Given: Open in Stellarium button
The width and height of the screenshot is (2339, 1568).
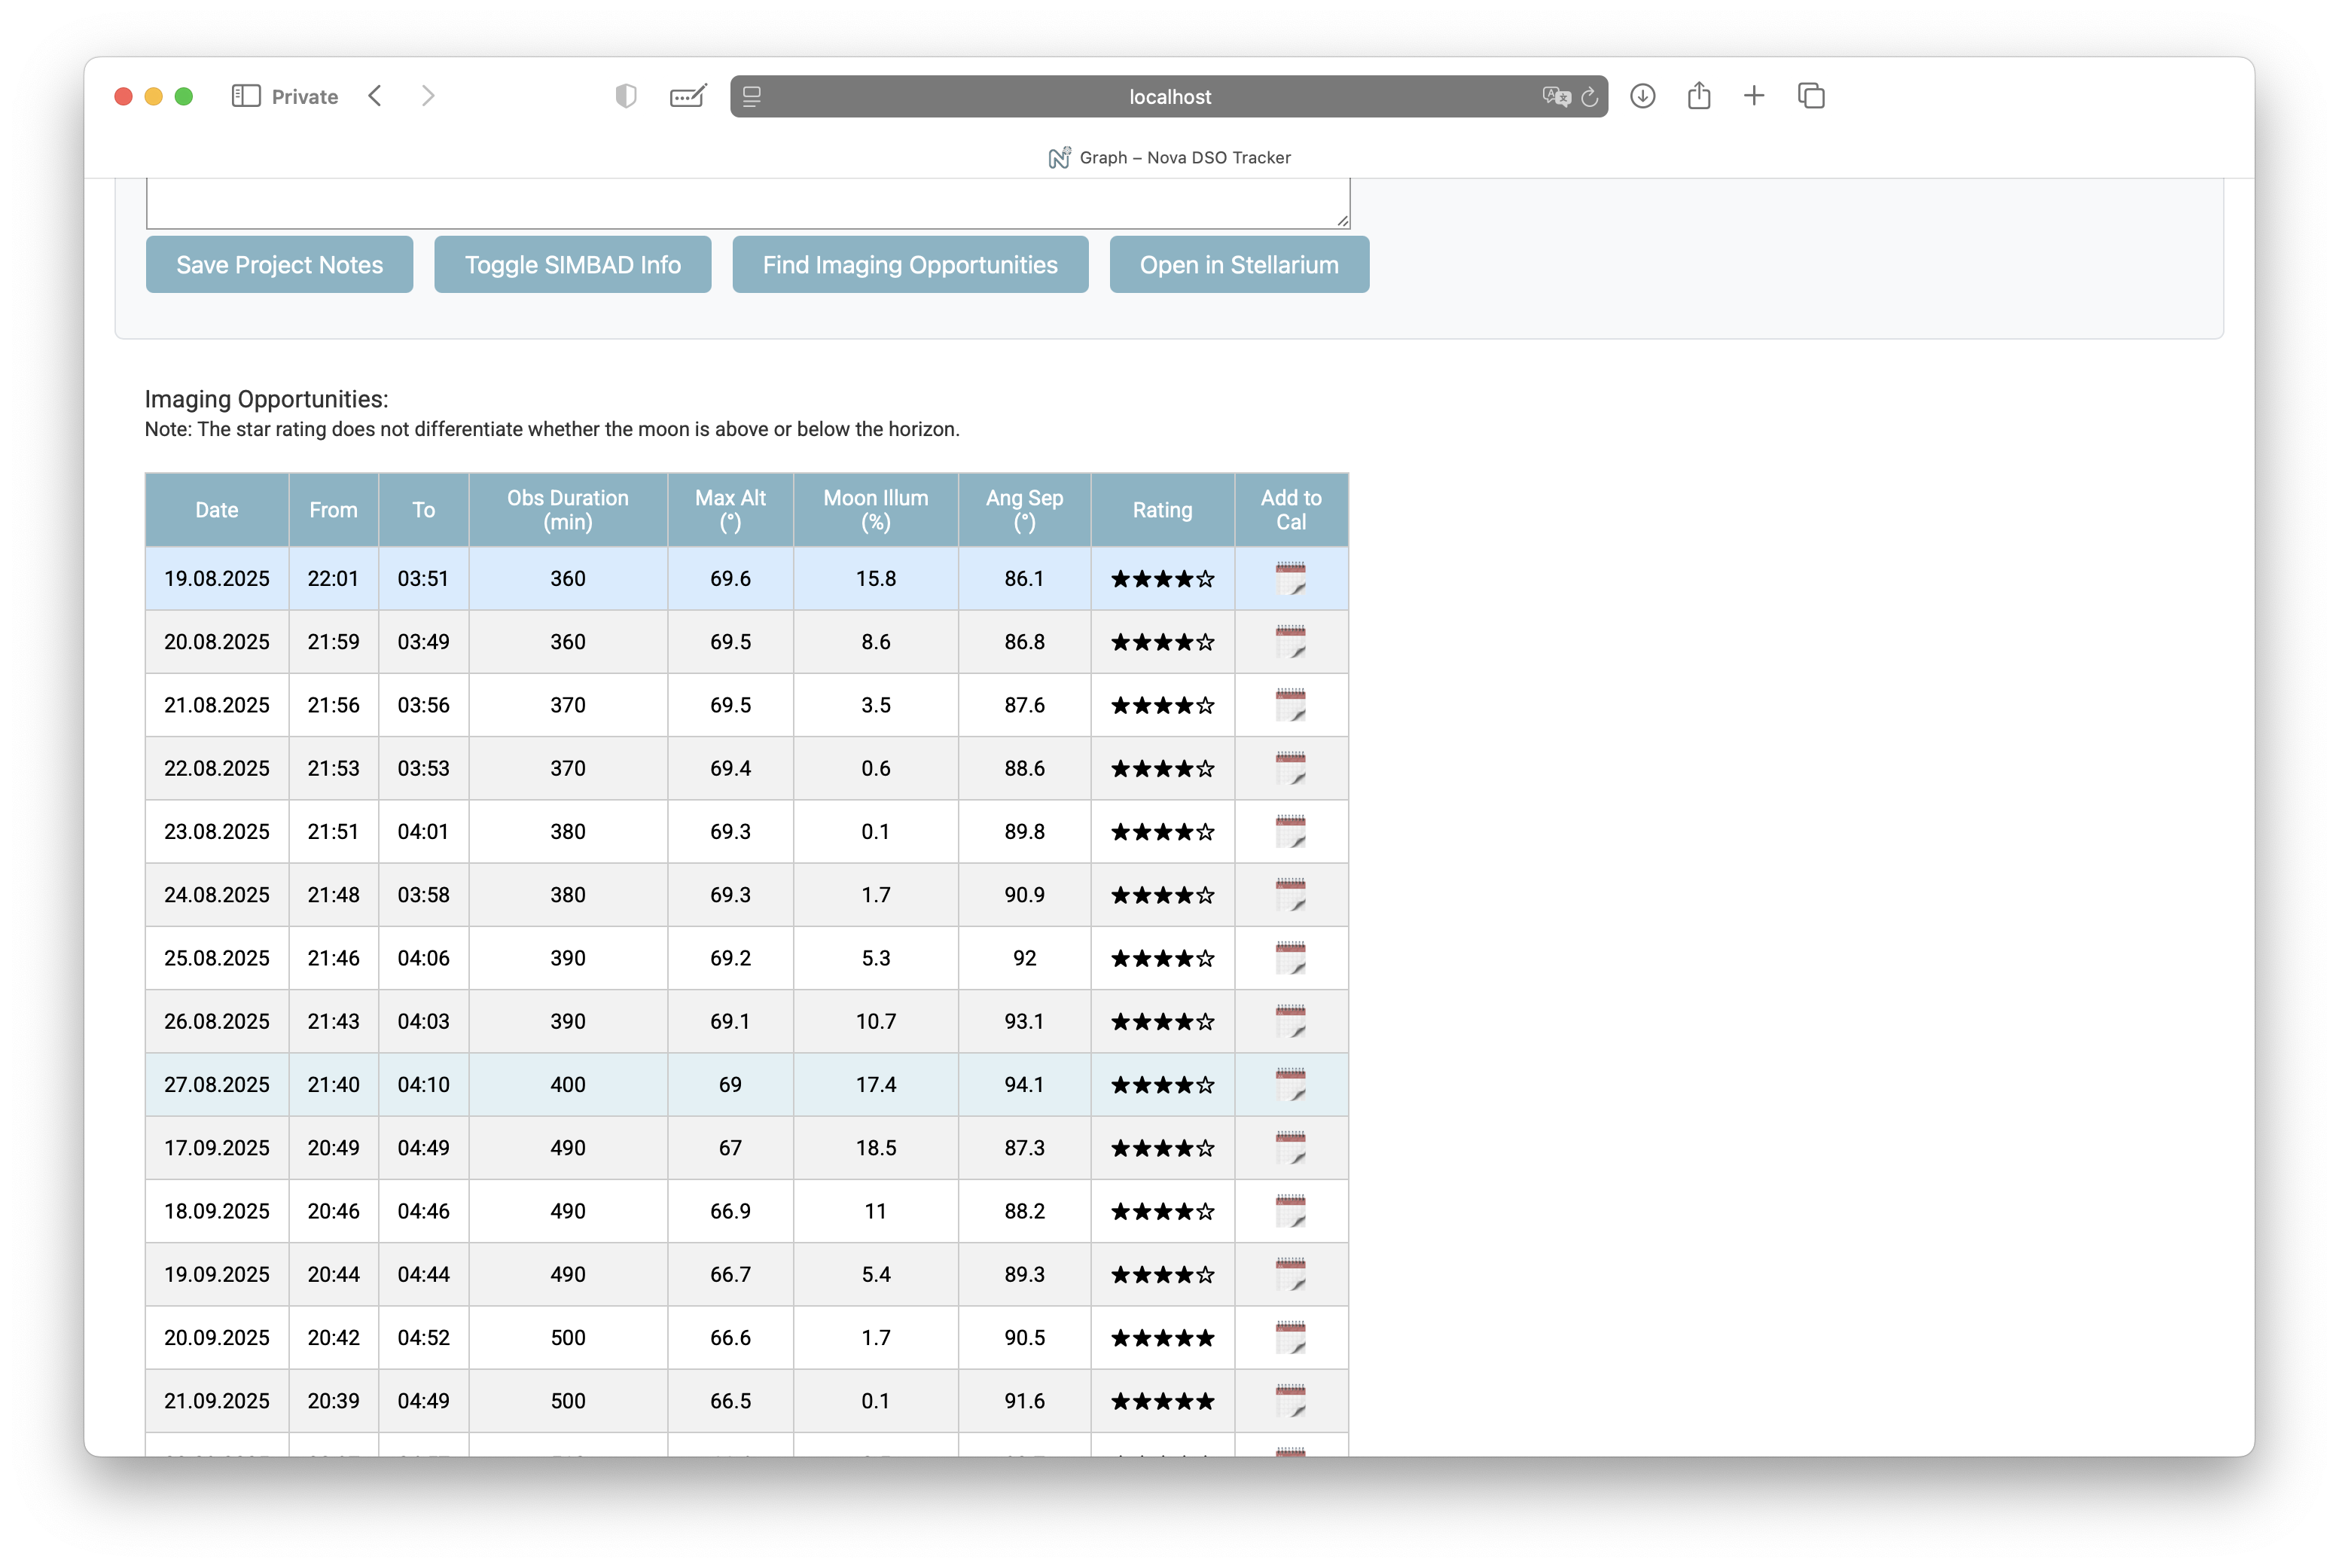Looking at the screenshot, I should point(1238,265).
